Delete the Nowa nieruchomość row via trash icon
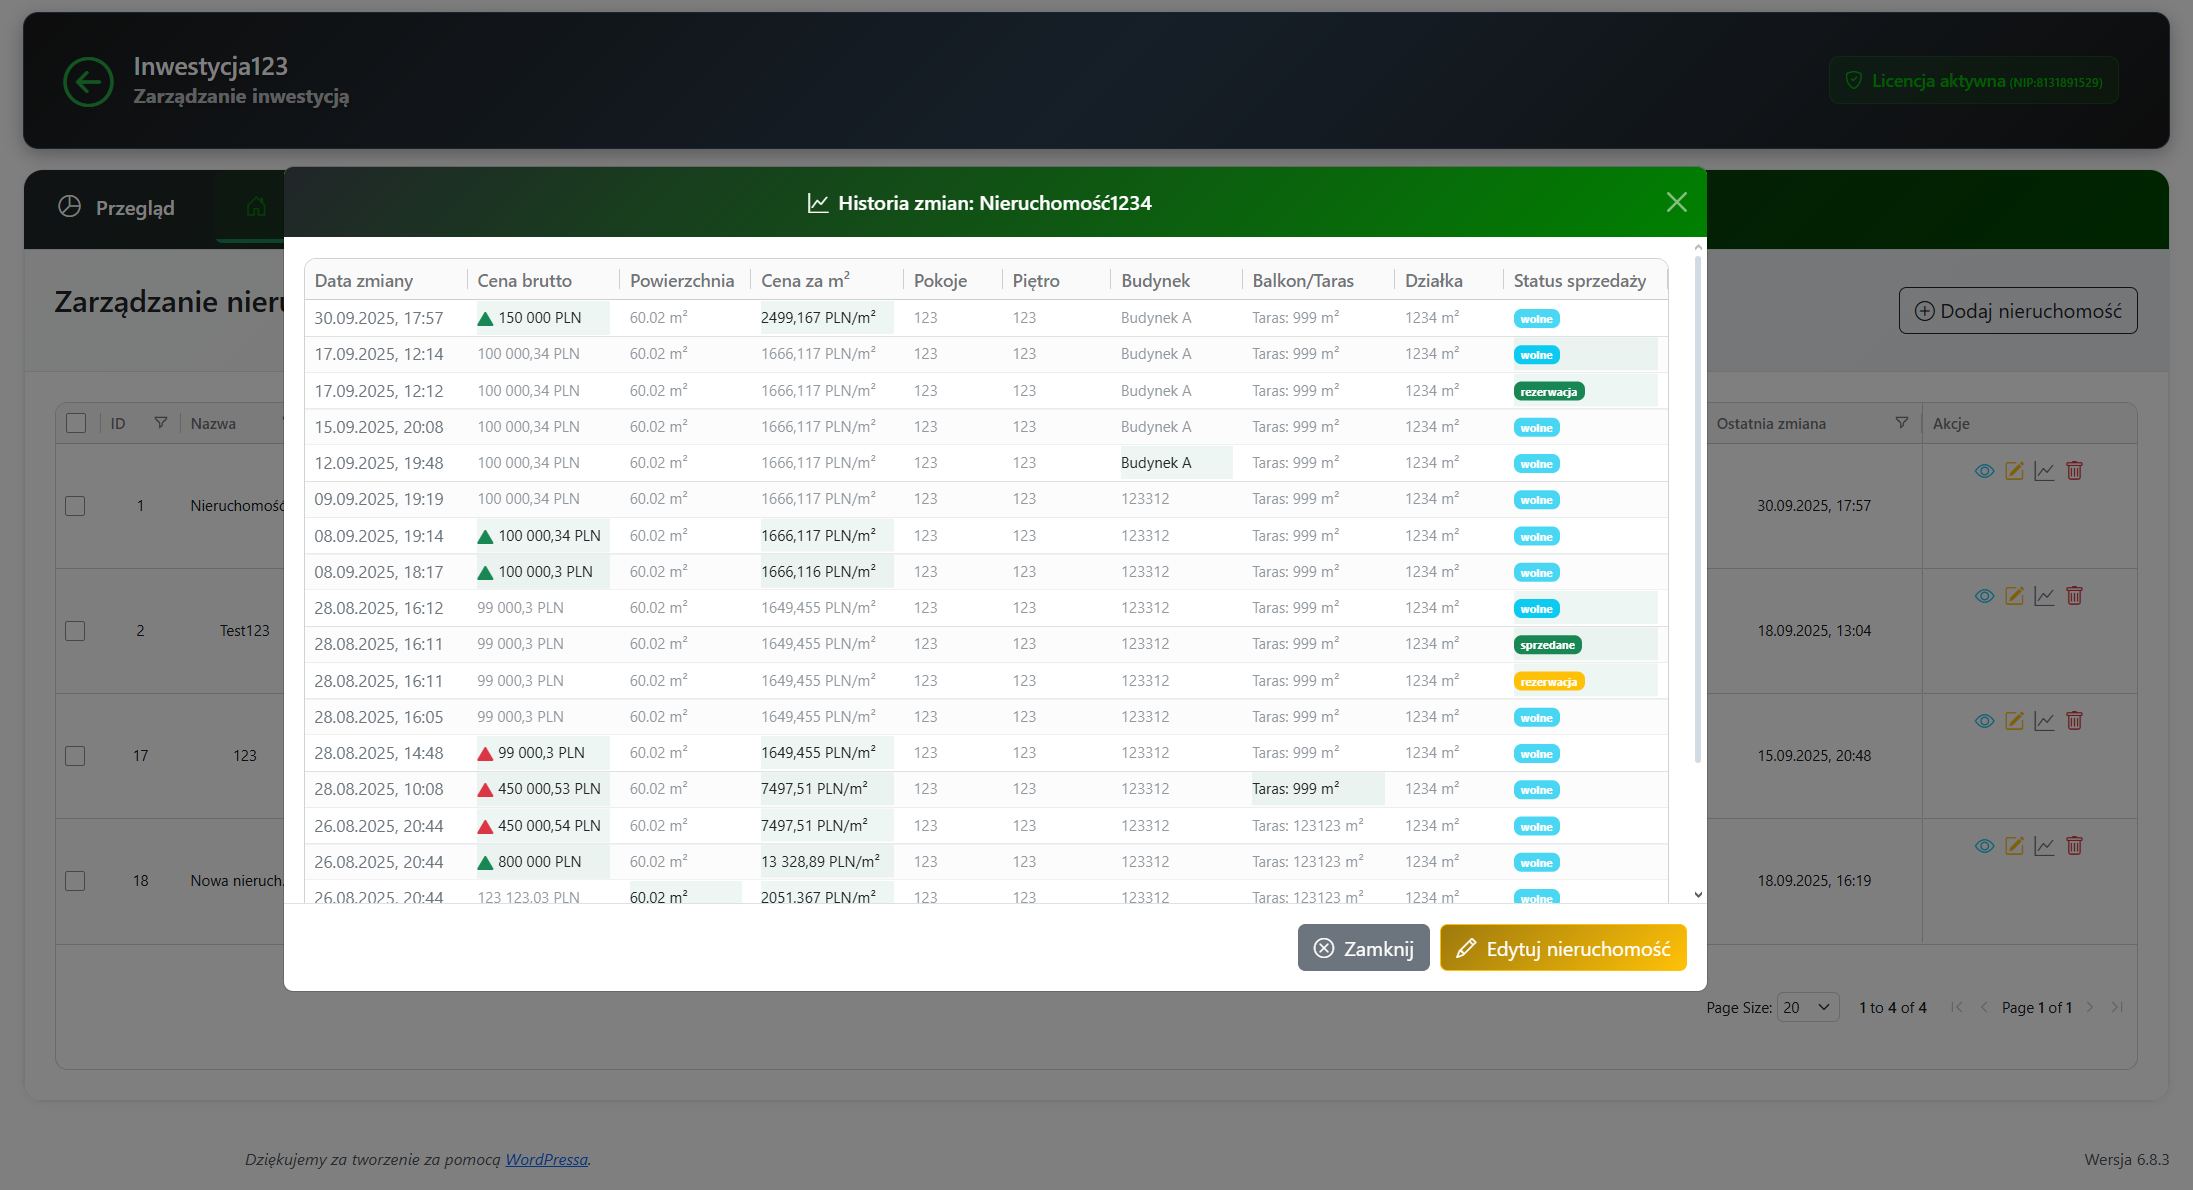 click(x=2074, y=846)
